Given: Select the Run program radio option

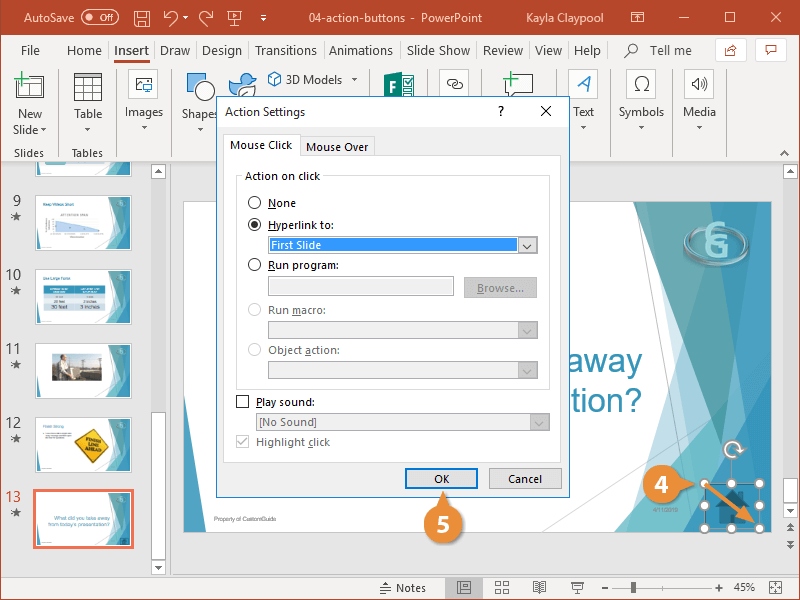Looking at the screenshot, I should tap(254, 265).
